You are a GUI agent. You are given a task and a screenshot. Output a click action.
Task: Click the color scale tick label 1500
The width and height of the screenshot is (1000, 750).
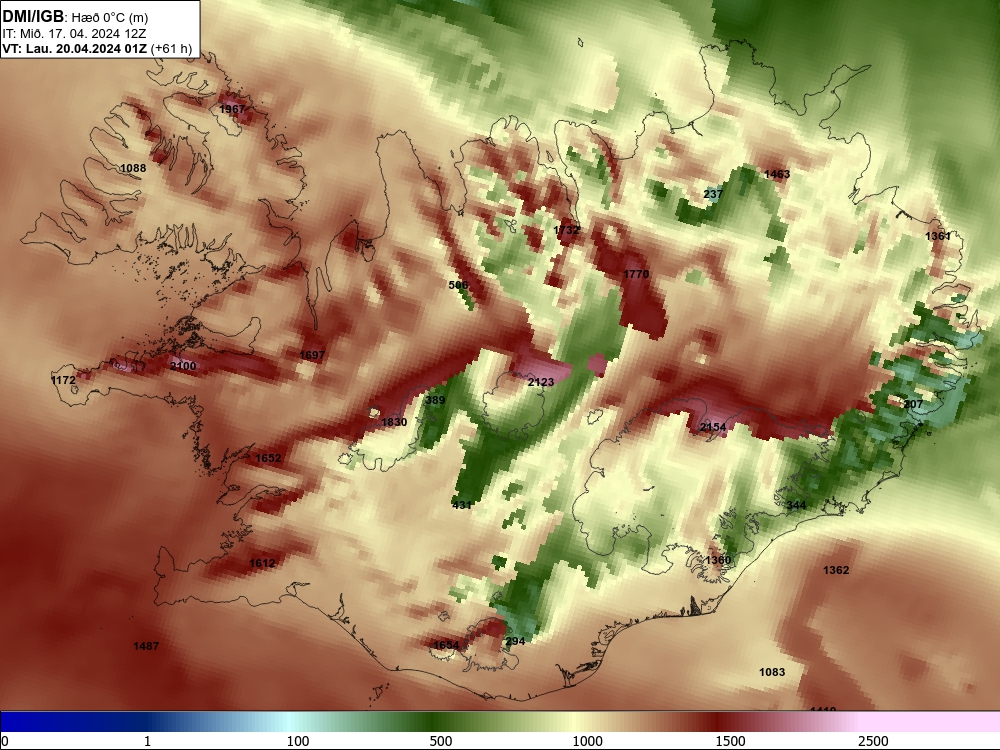pyautogui.click(x=730, y=741)
